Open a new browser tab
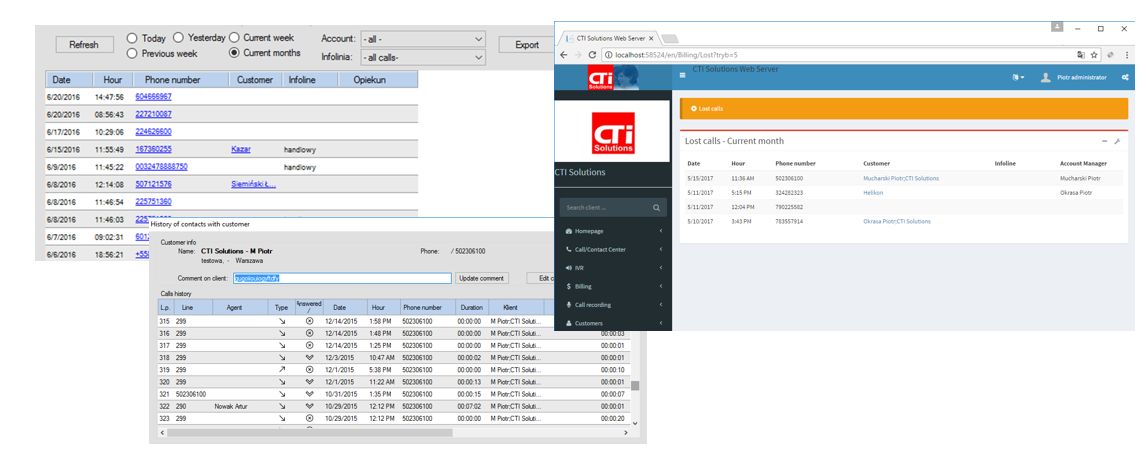Screen dimensions: 1148x453 tap(669, 39)
